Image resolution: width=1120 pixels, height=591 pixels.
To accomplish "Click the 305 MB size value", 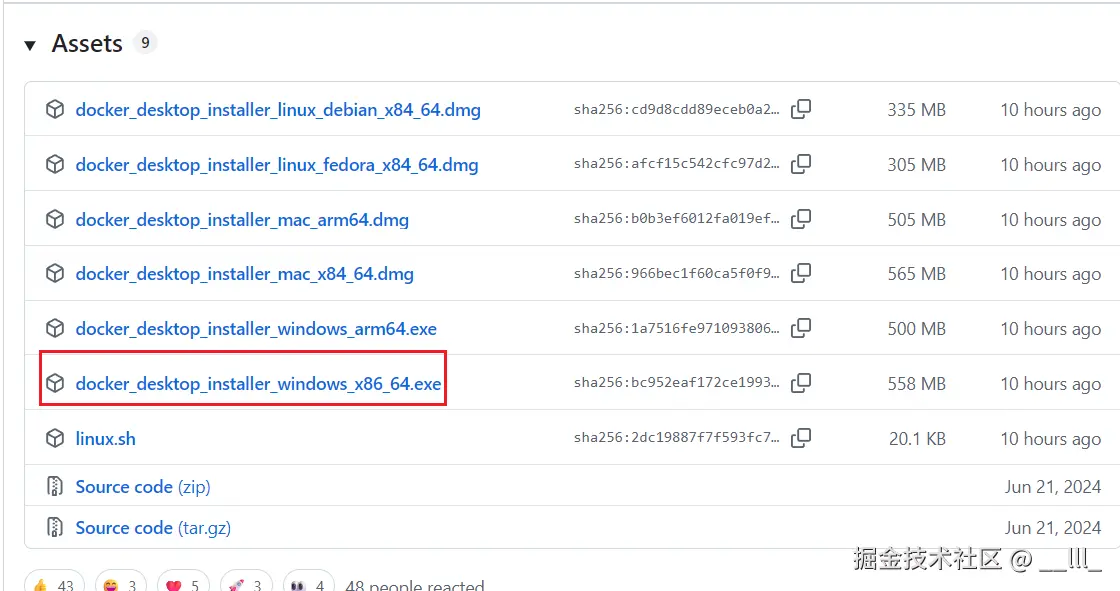I will point(916,165).
